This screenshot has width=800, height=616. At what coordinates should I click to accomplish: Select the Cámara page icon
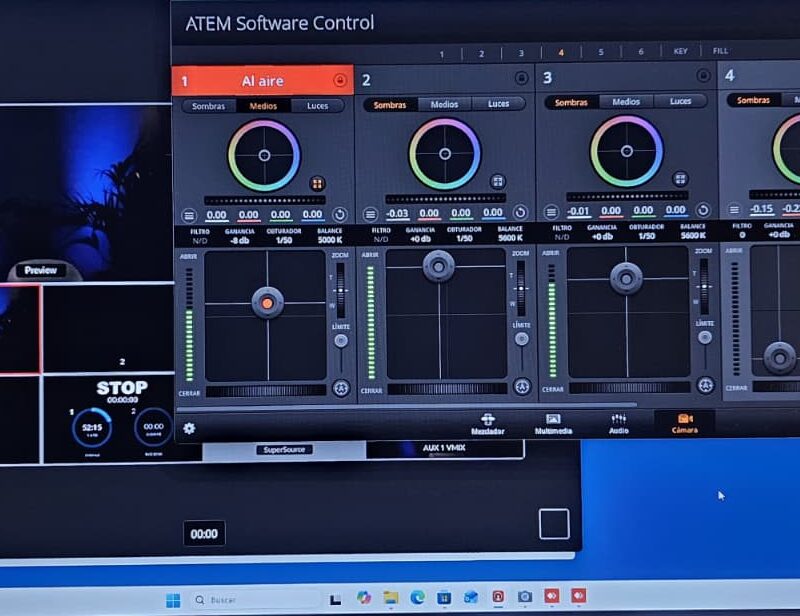point(685,424)
